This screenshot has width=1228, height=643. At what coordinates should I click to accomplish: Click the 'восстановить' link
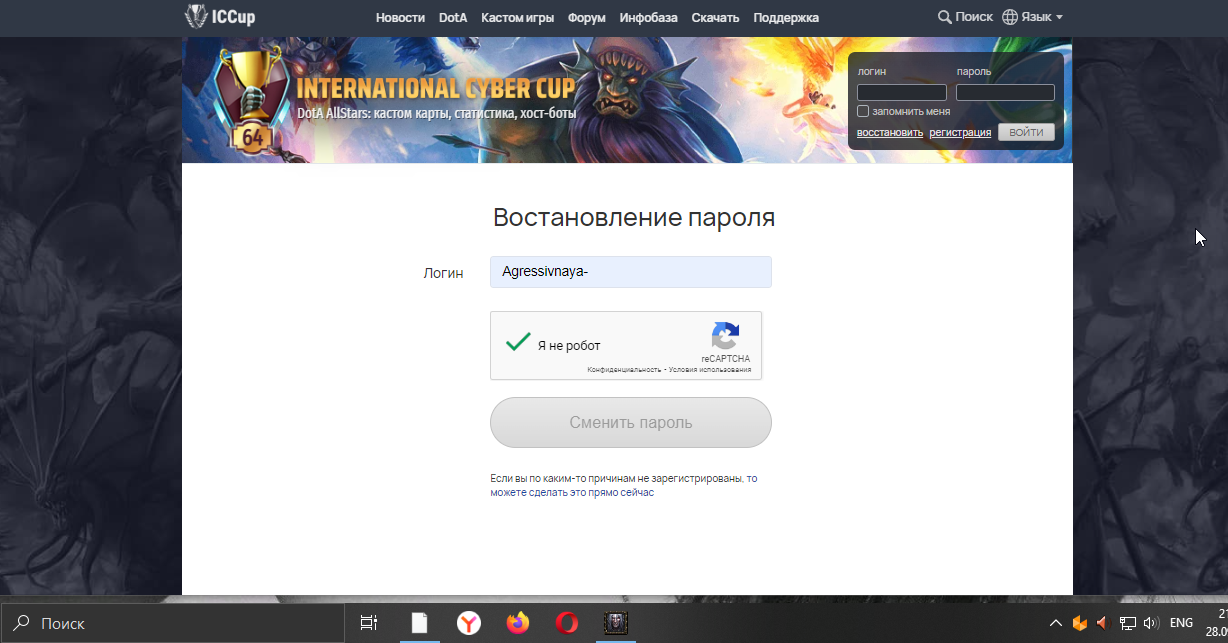[890, 132]
